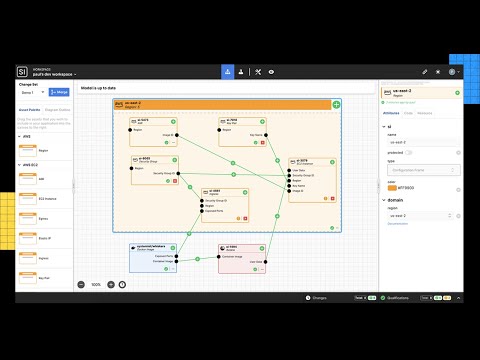This screenshot has width=480, height=360.
Task: Zoom out the diagram with minus button
Action: 81,285
